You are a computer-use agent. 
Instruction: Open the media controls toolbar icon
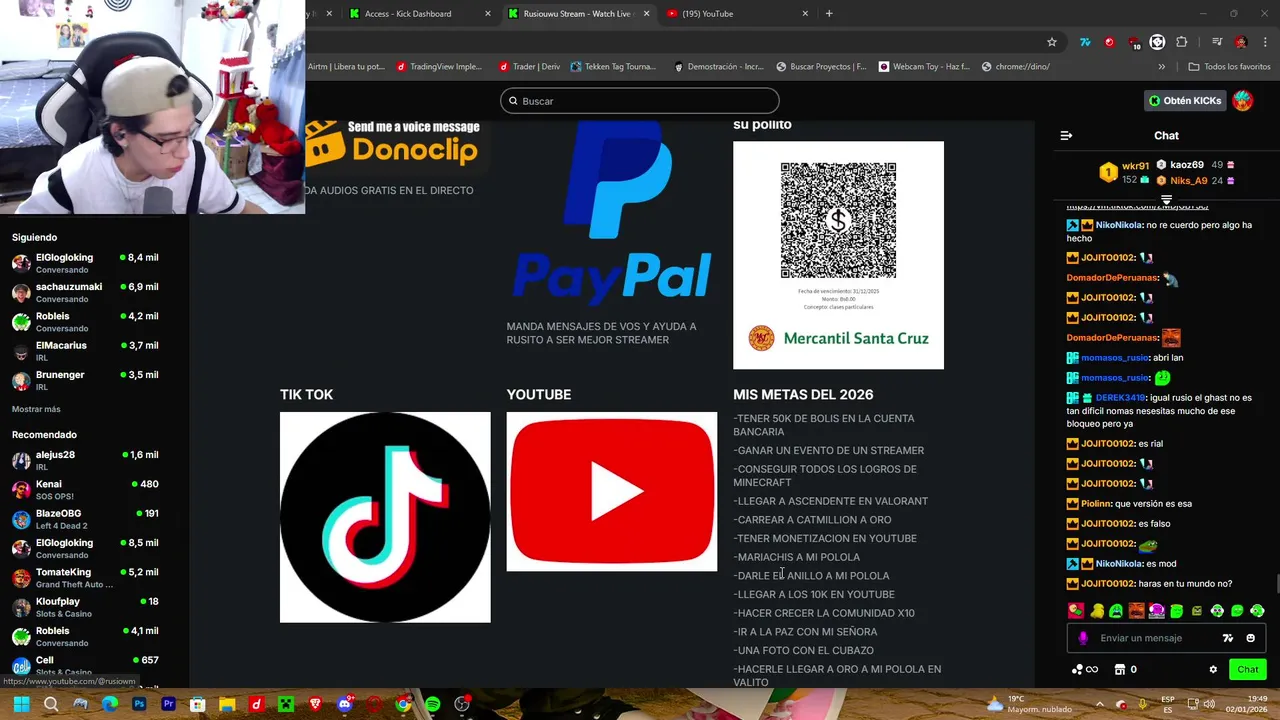pos(1216,42)
